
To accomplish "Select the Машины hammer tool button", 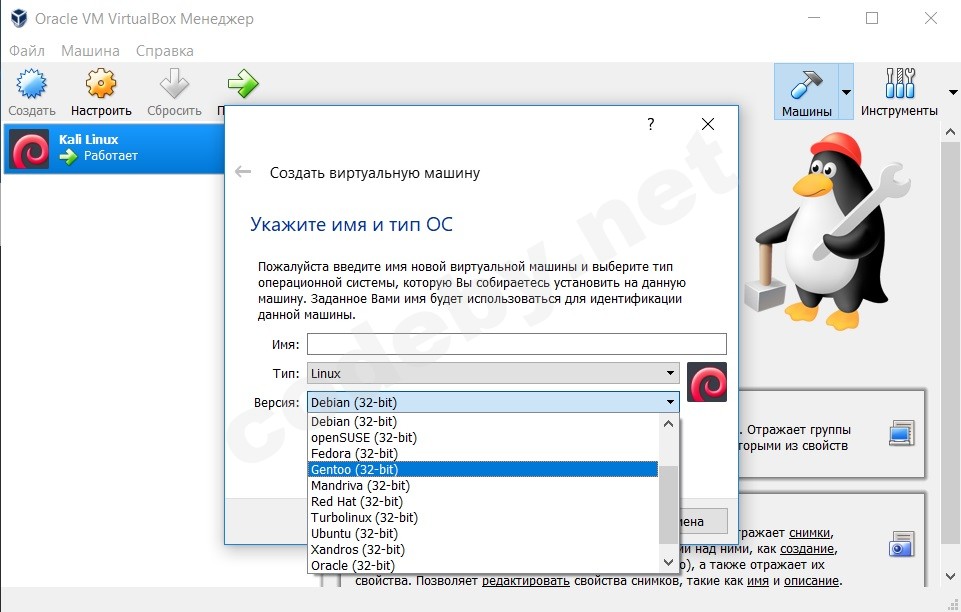I will (807, 92).
